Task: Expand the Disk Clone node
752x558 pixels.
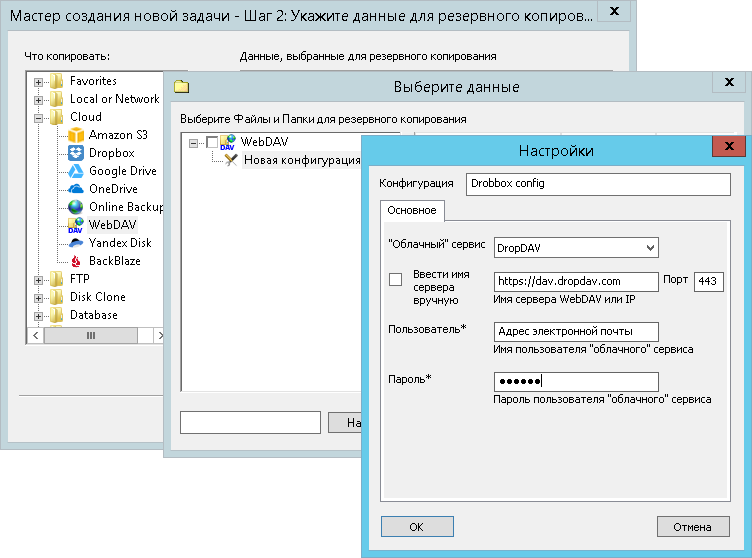Action: pyautogui.click(x=38, y=298)
